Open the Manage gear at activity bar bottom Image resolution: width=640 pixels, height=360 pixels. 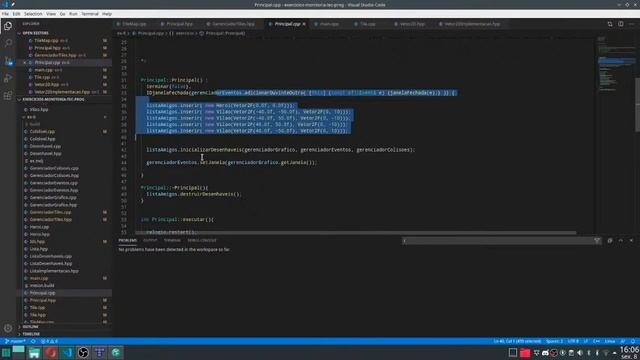(8, 328)
